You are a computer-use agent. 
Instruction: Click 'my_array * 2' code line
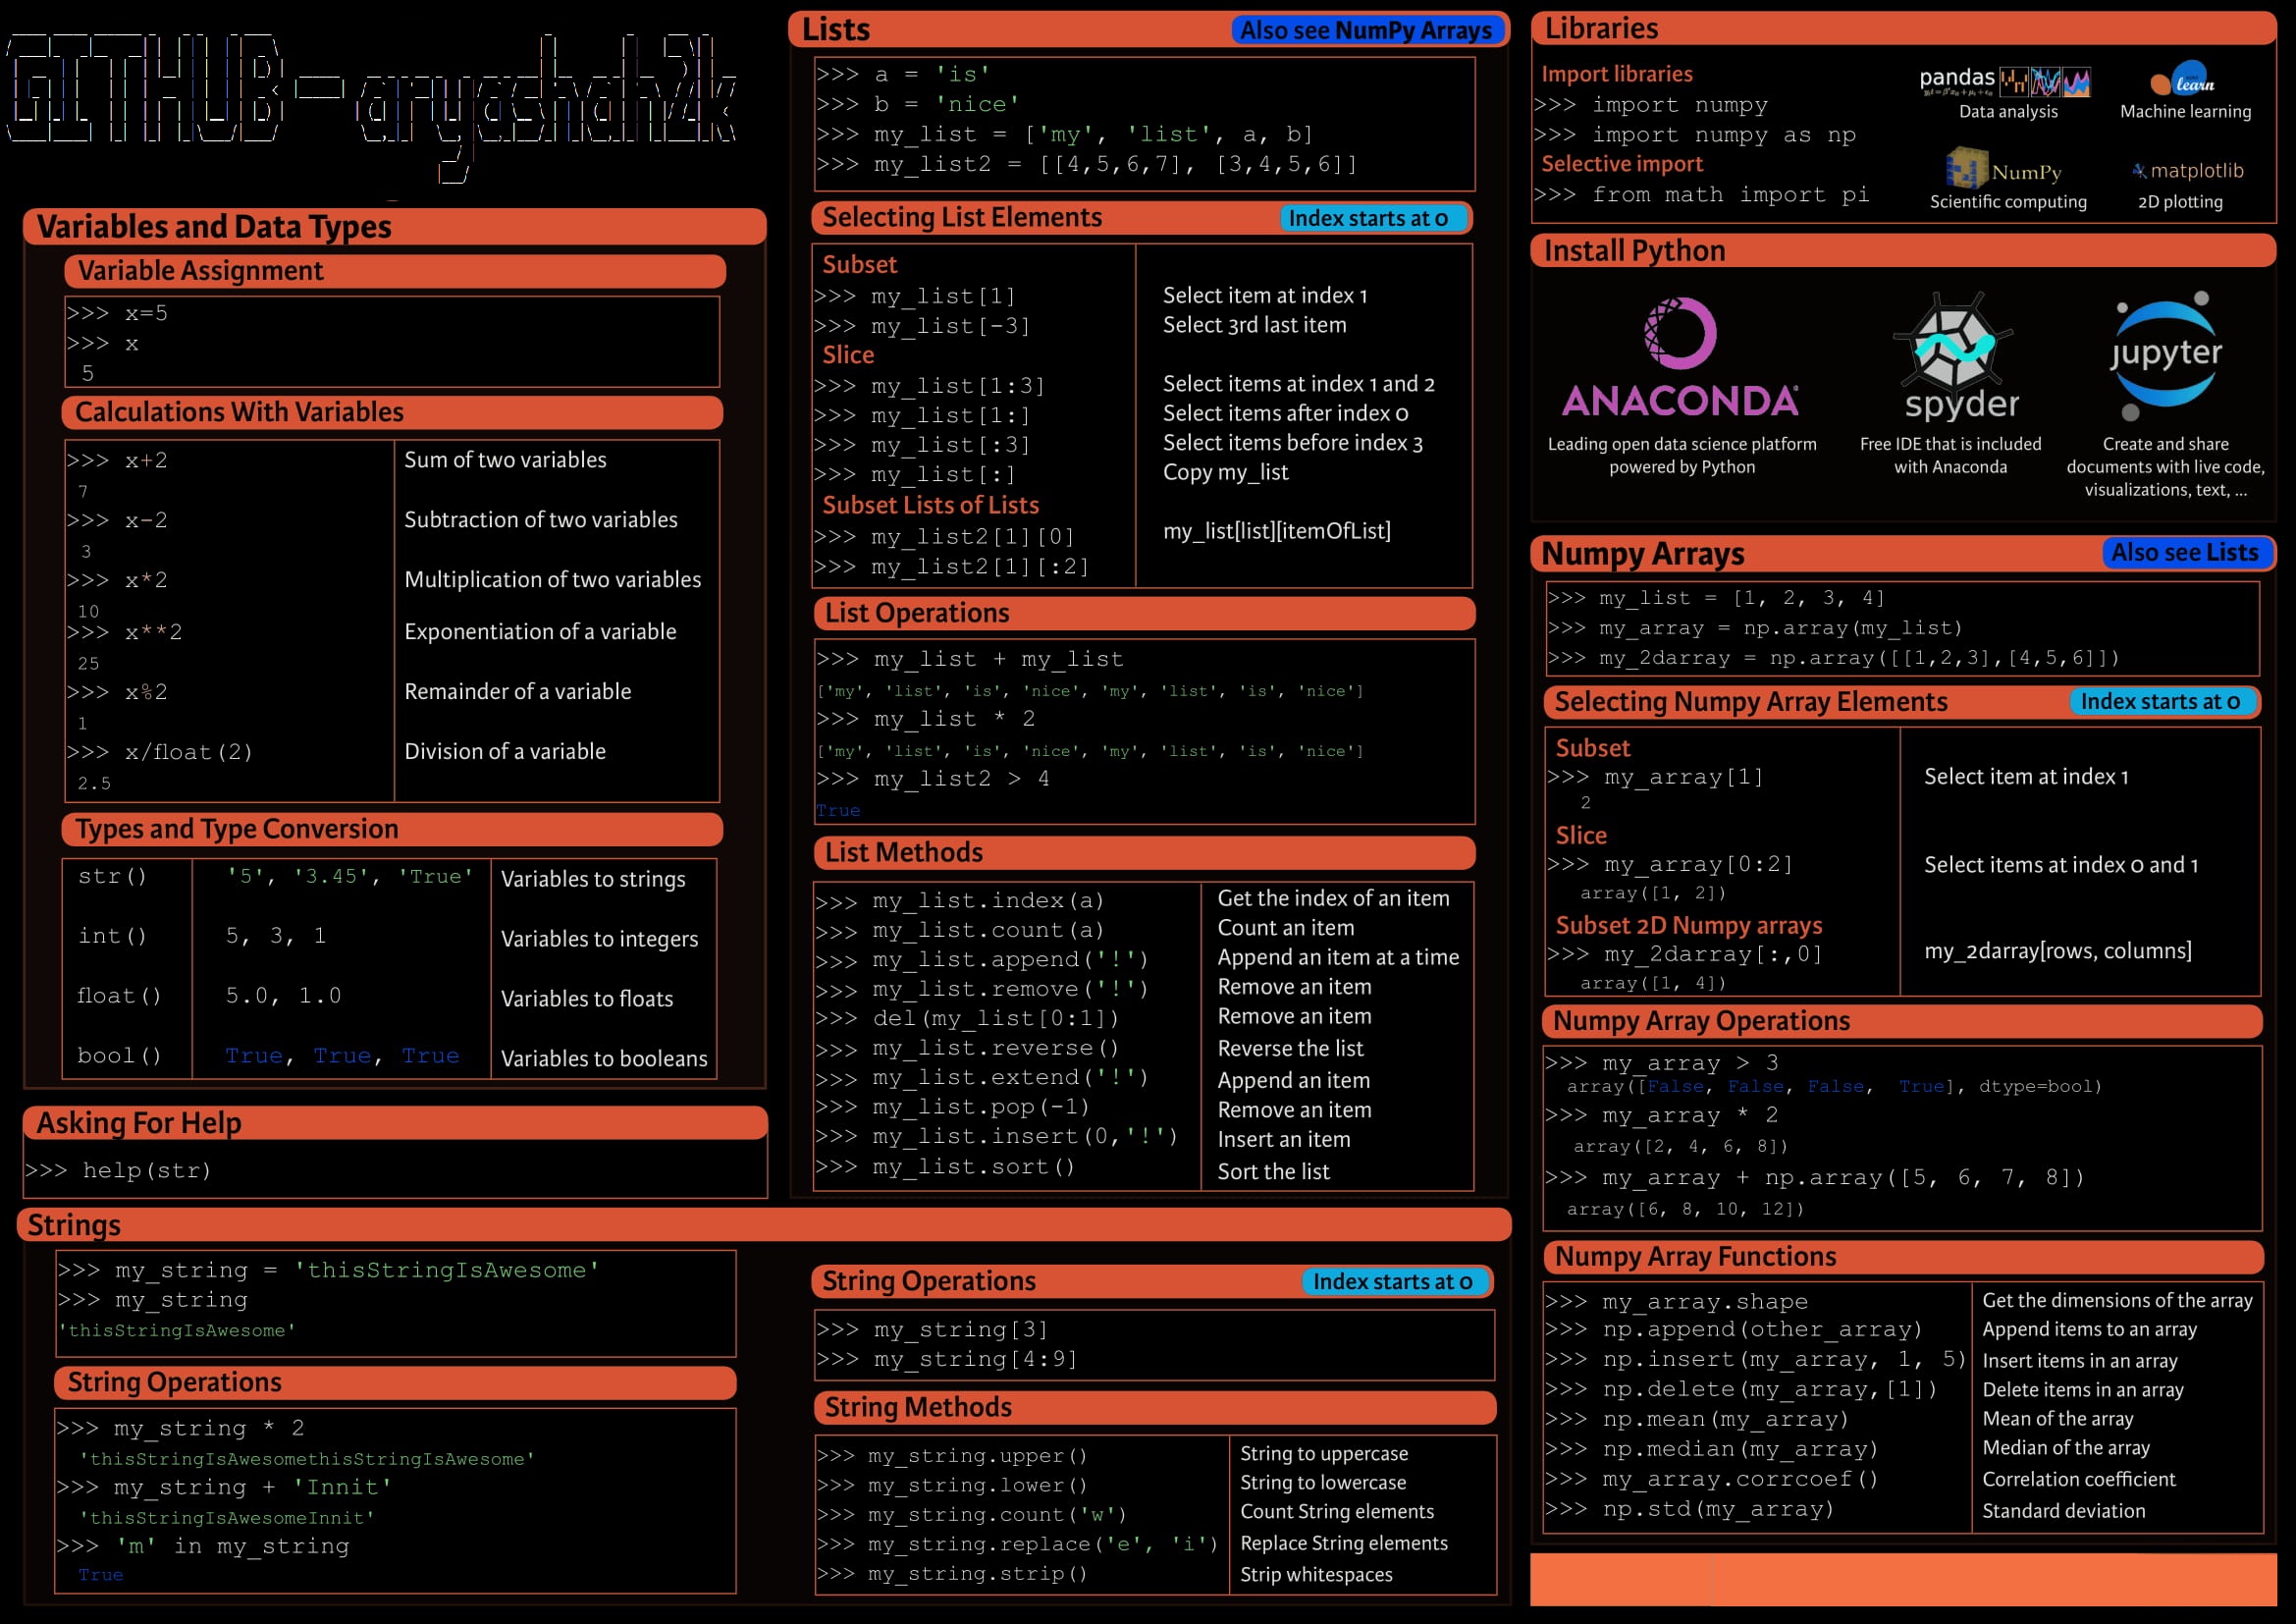(x=1661, y=1115)
